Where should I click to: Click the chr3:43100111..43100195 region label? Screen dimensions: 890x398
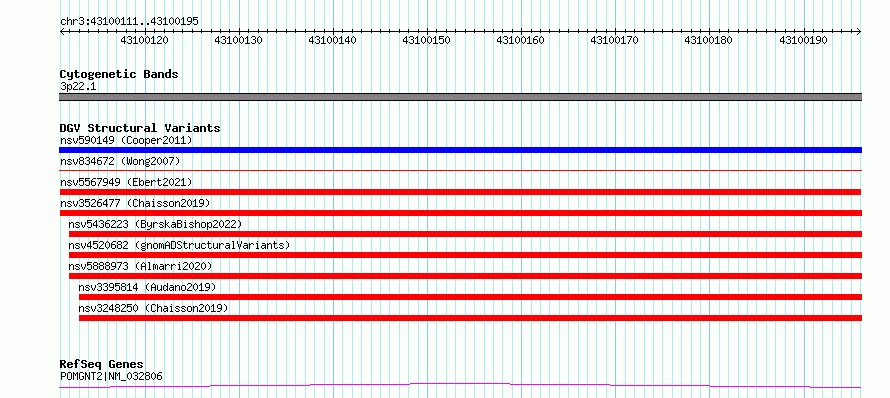point(129,21)
